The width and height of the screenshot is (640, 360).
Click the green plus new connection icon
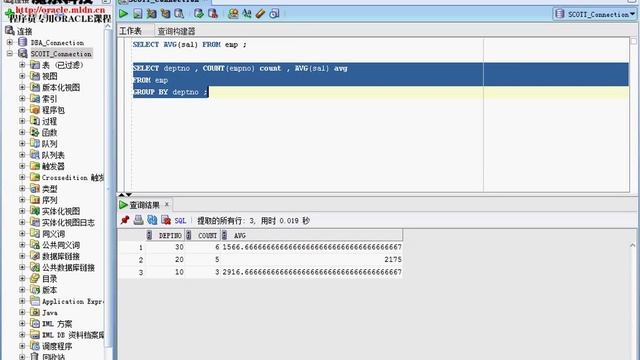coord(9,14)
